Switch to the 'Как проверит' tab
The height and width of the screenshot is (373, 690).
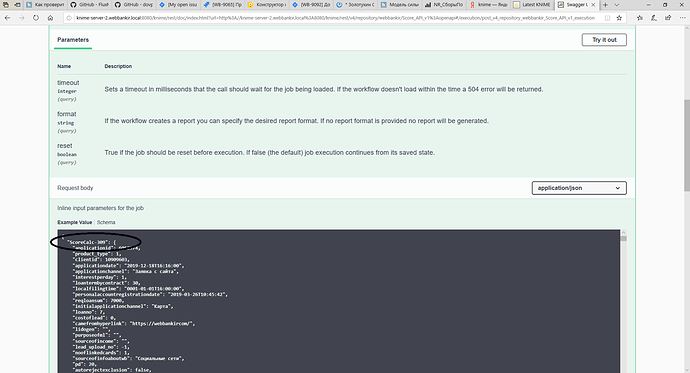coord(45,5)
